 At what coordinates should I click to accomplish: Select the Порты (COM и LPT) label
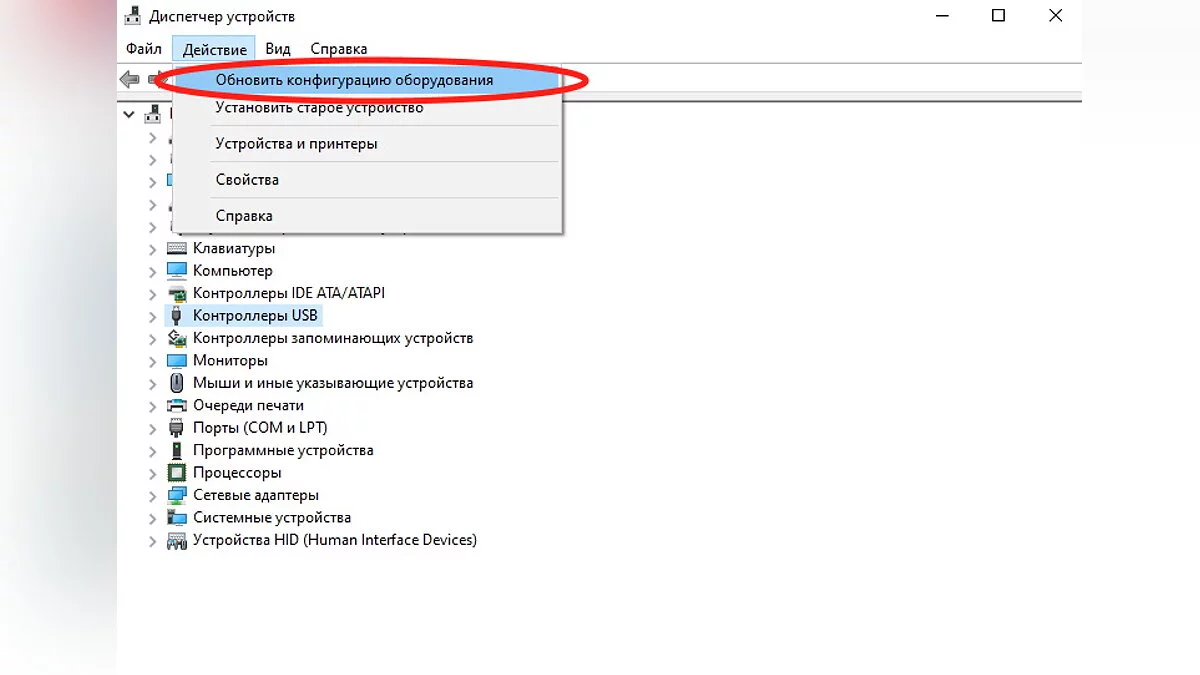click(x=260, y=428)
